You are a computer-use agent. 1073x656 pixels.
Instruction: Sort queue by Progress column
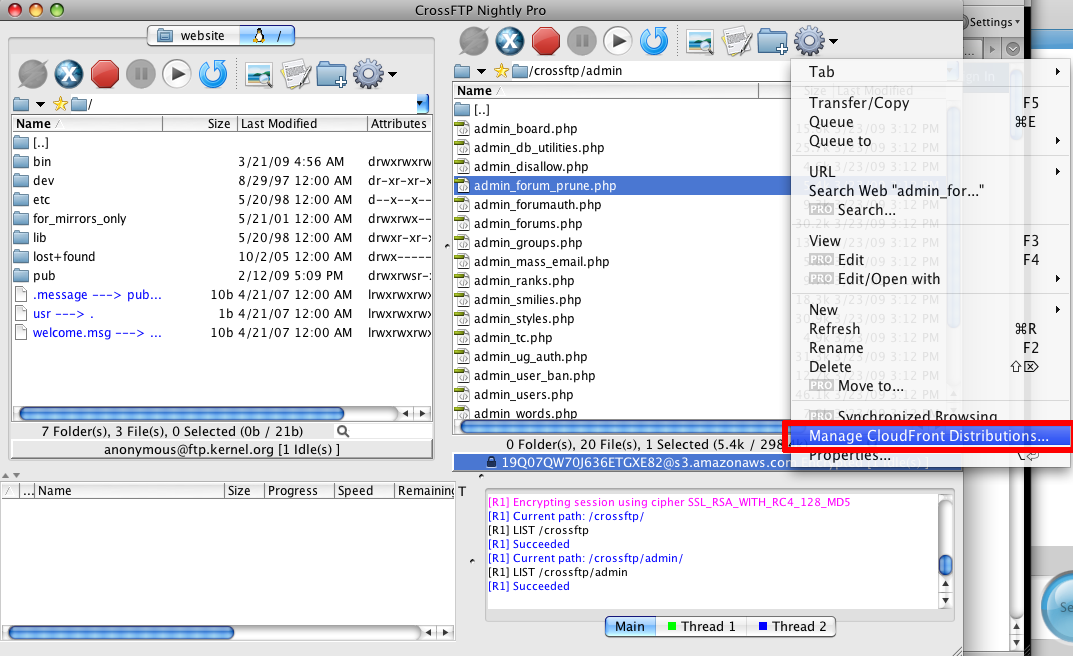click(299, 490)
